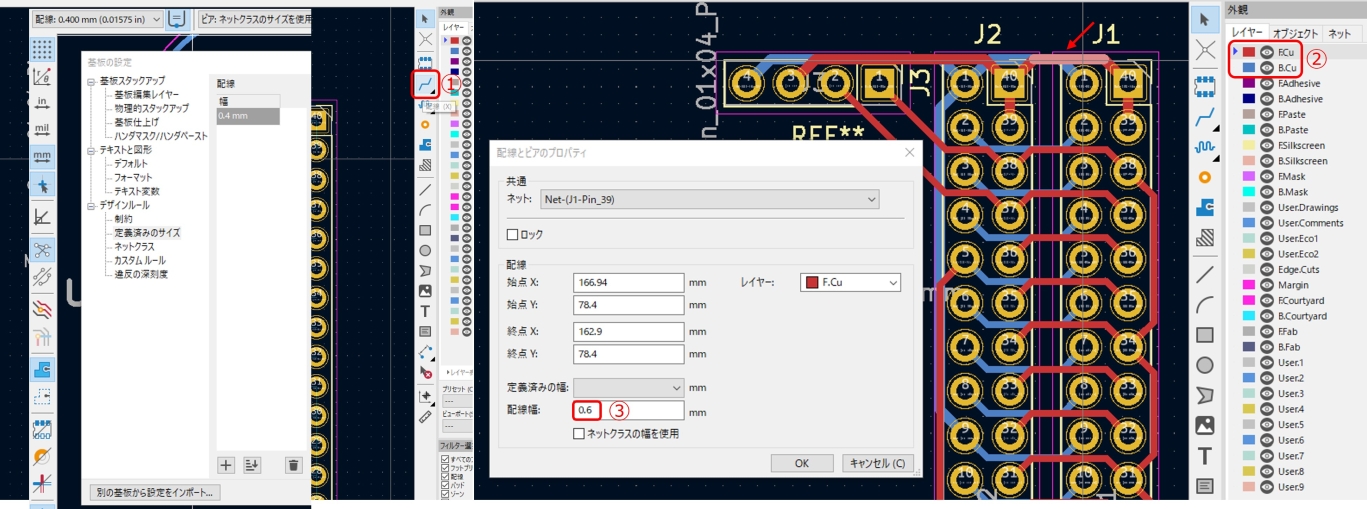Image resolution: width=1367 pixels, height=509 pixels.
Task: Choose the Draw Circle tool
Action: coord(1205,365)
